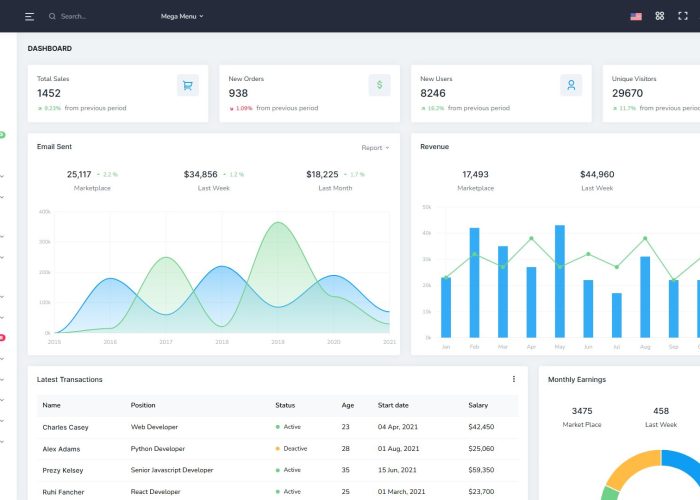Focus the Search input field
Image resolution: width=700 pixels, height=500 pixels.
(x=73, y=17)
